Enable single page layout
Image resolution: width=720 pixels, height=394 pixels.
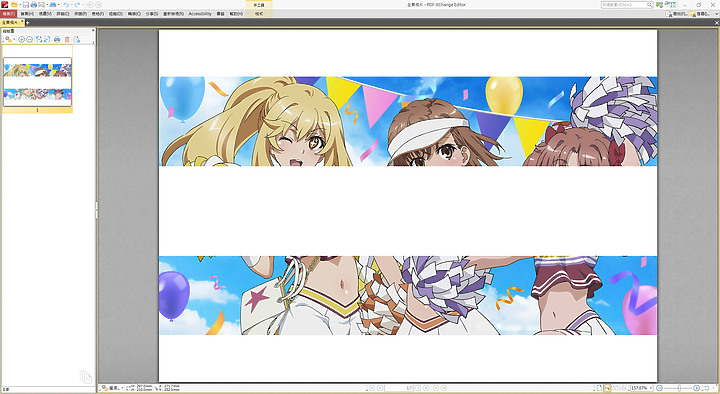[x=599, y=388]
